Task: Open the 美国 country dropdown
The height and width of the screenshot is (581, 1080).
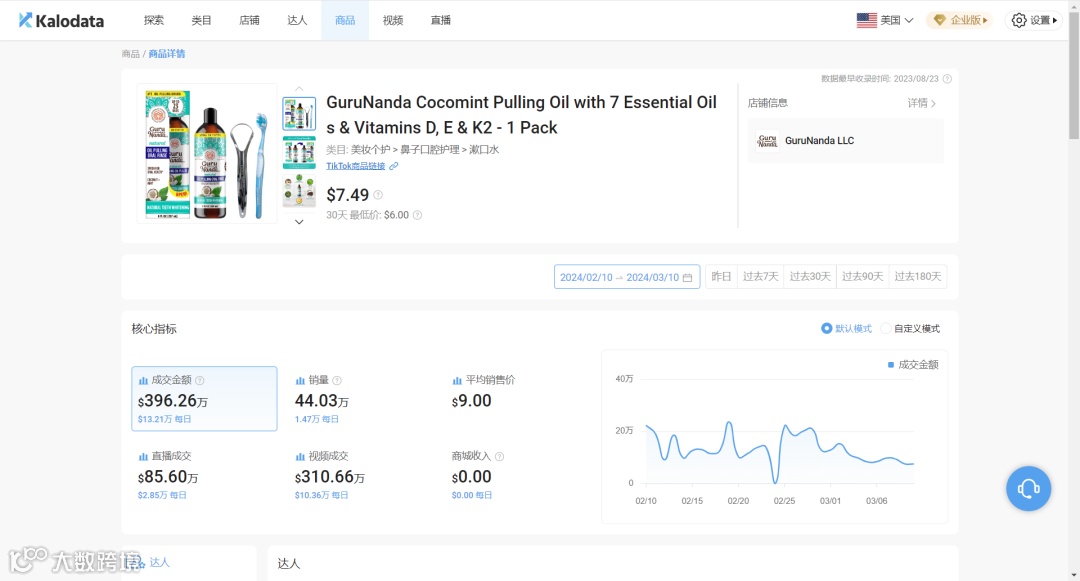Action: click(x=885, y=20)
